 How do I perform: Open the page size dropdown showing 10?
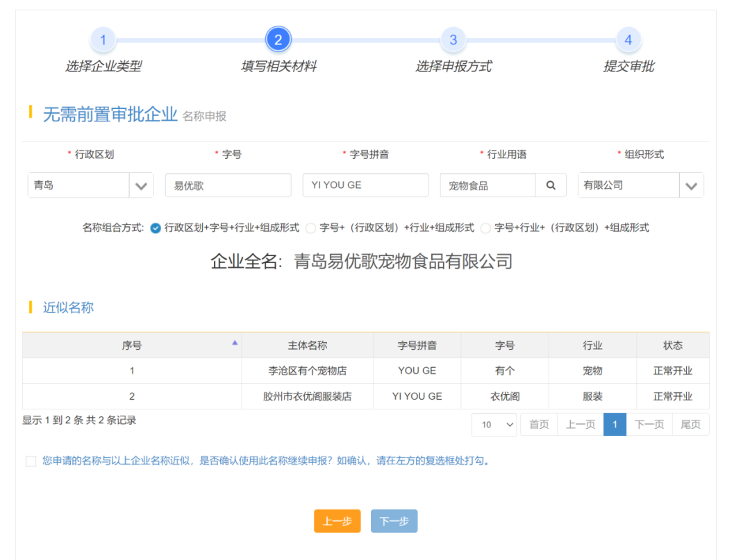[495, 424]
